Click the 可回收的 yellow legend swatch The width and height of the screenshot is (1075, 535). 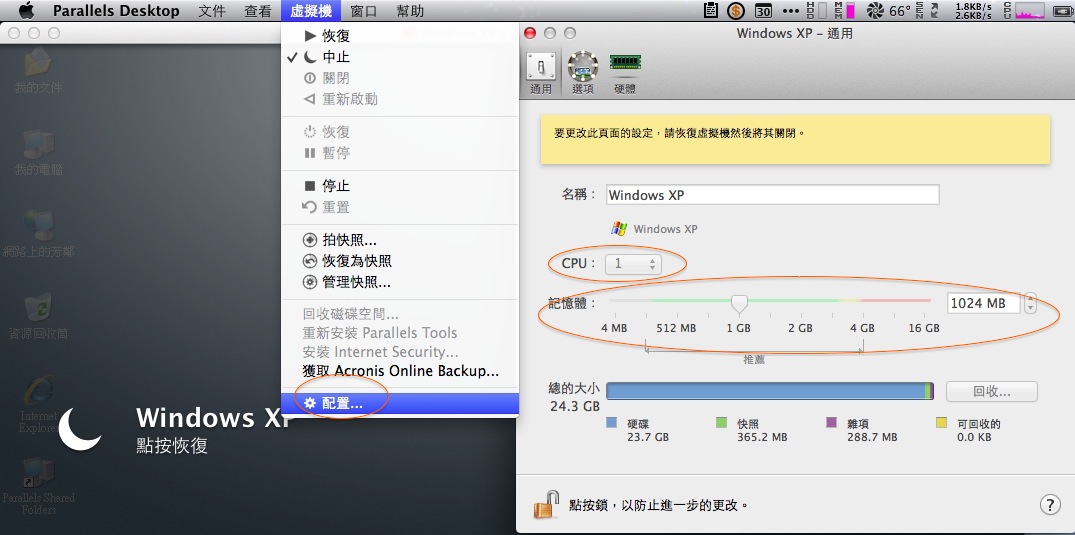pyautogui.click(x=941, y=423)
